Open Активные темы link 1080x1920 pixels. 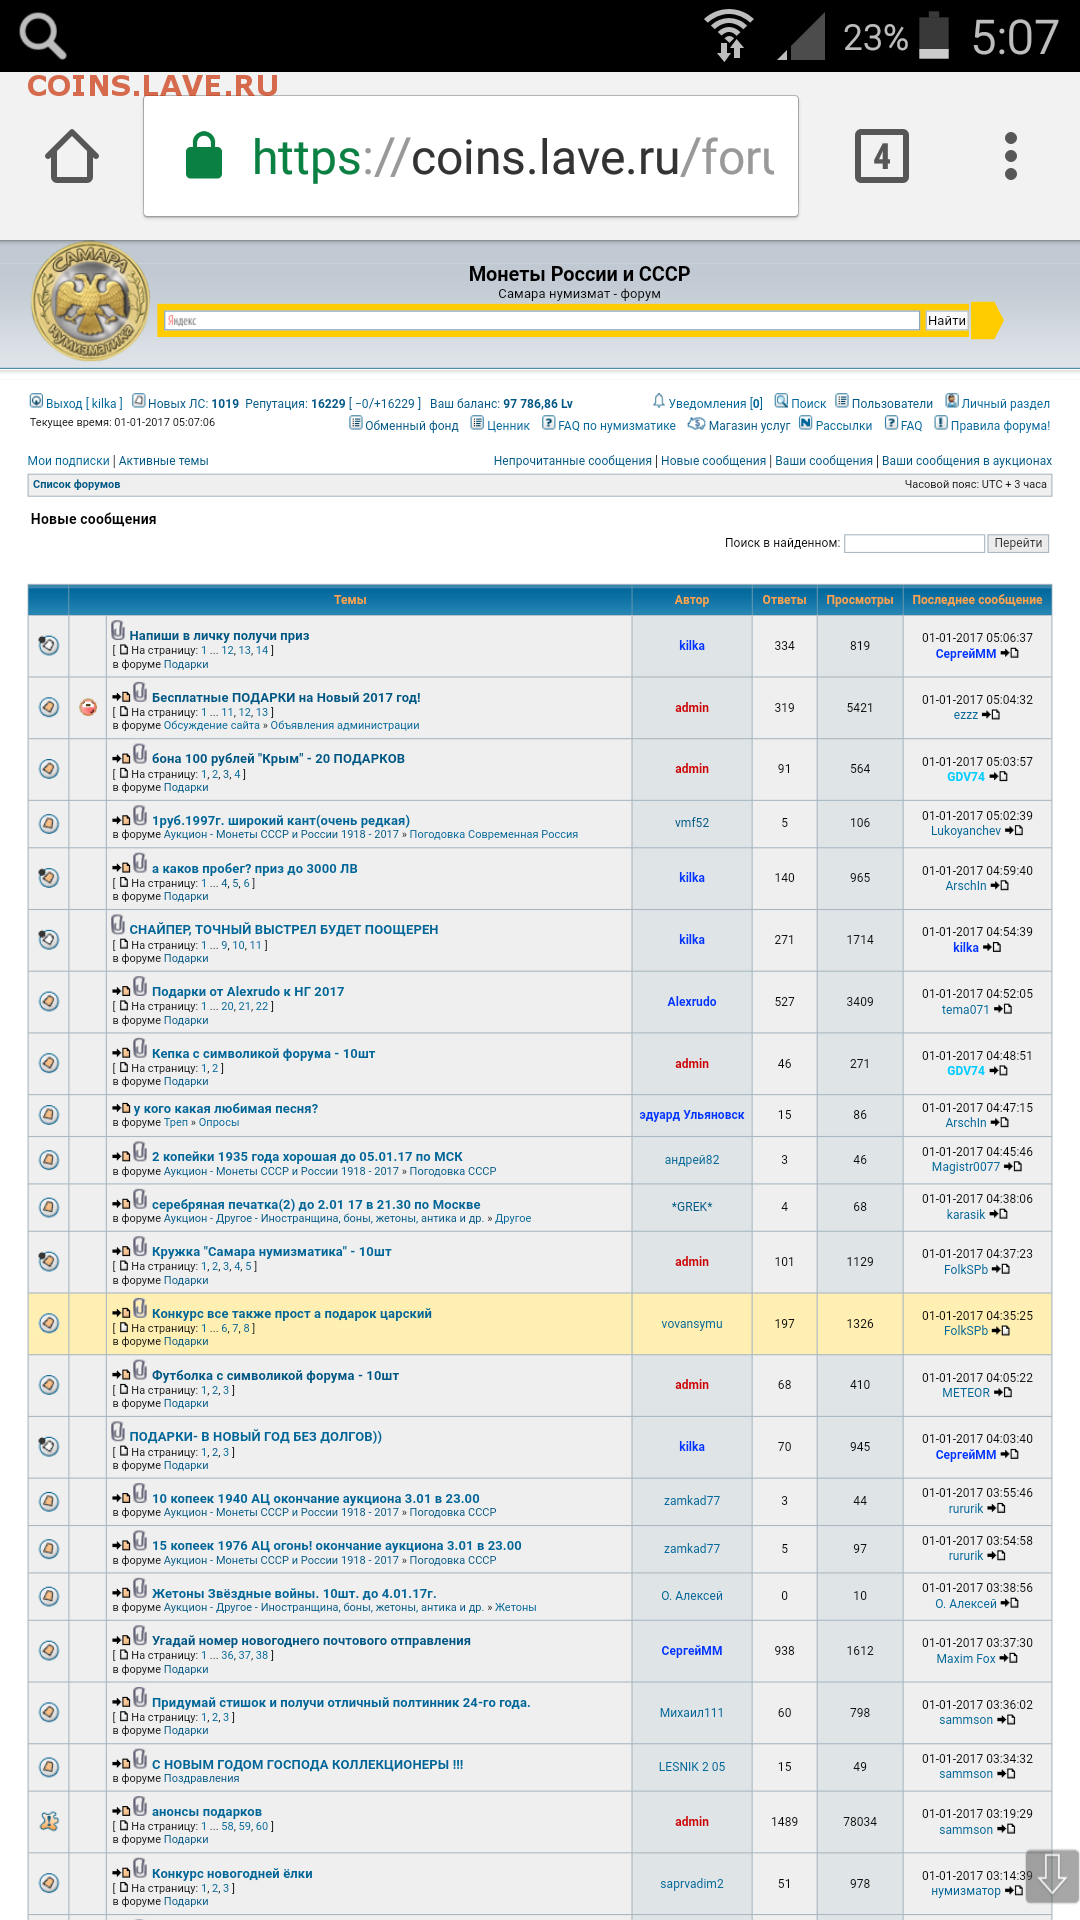coord(164,461)
